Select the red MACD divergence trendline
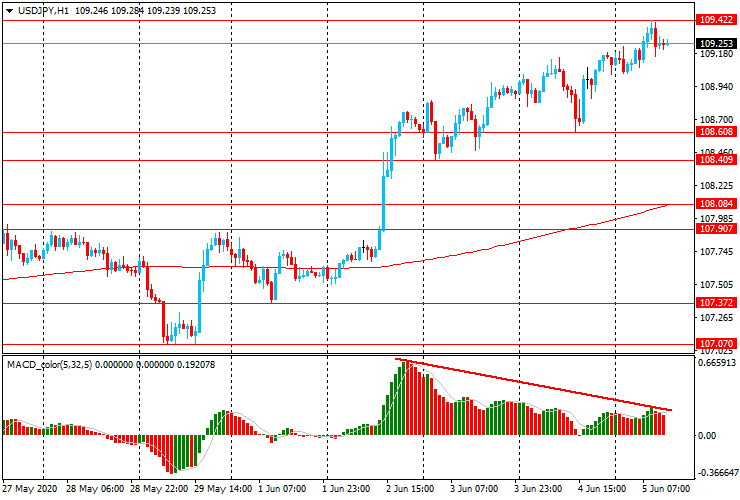Viewport: 740px width, 500px height. pos(533,384)
